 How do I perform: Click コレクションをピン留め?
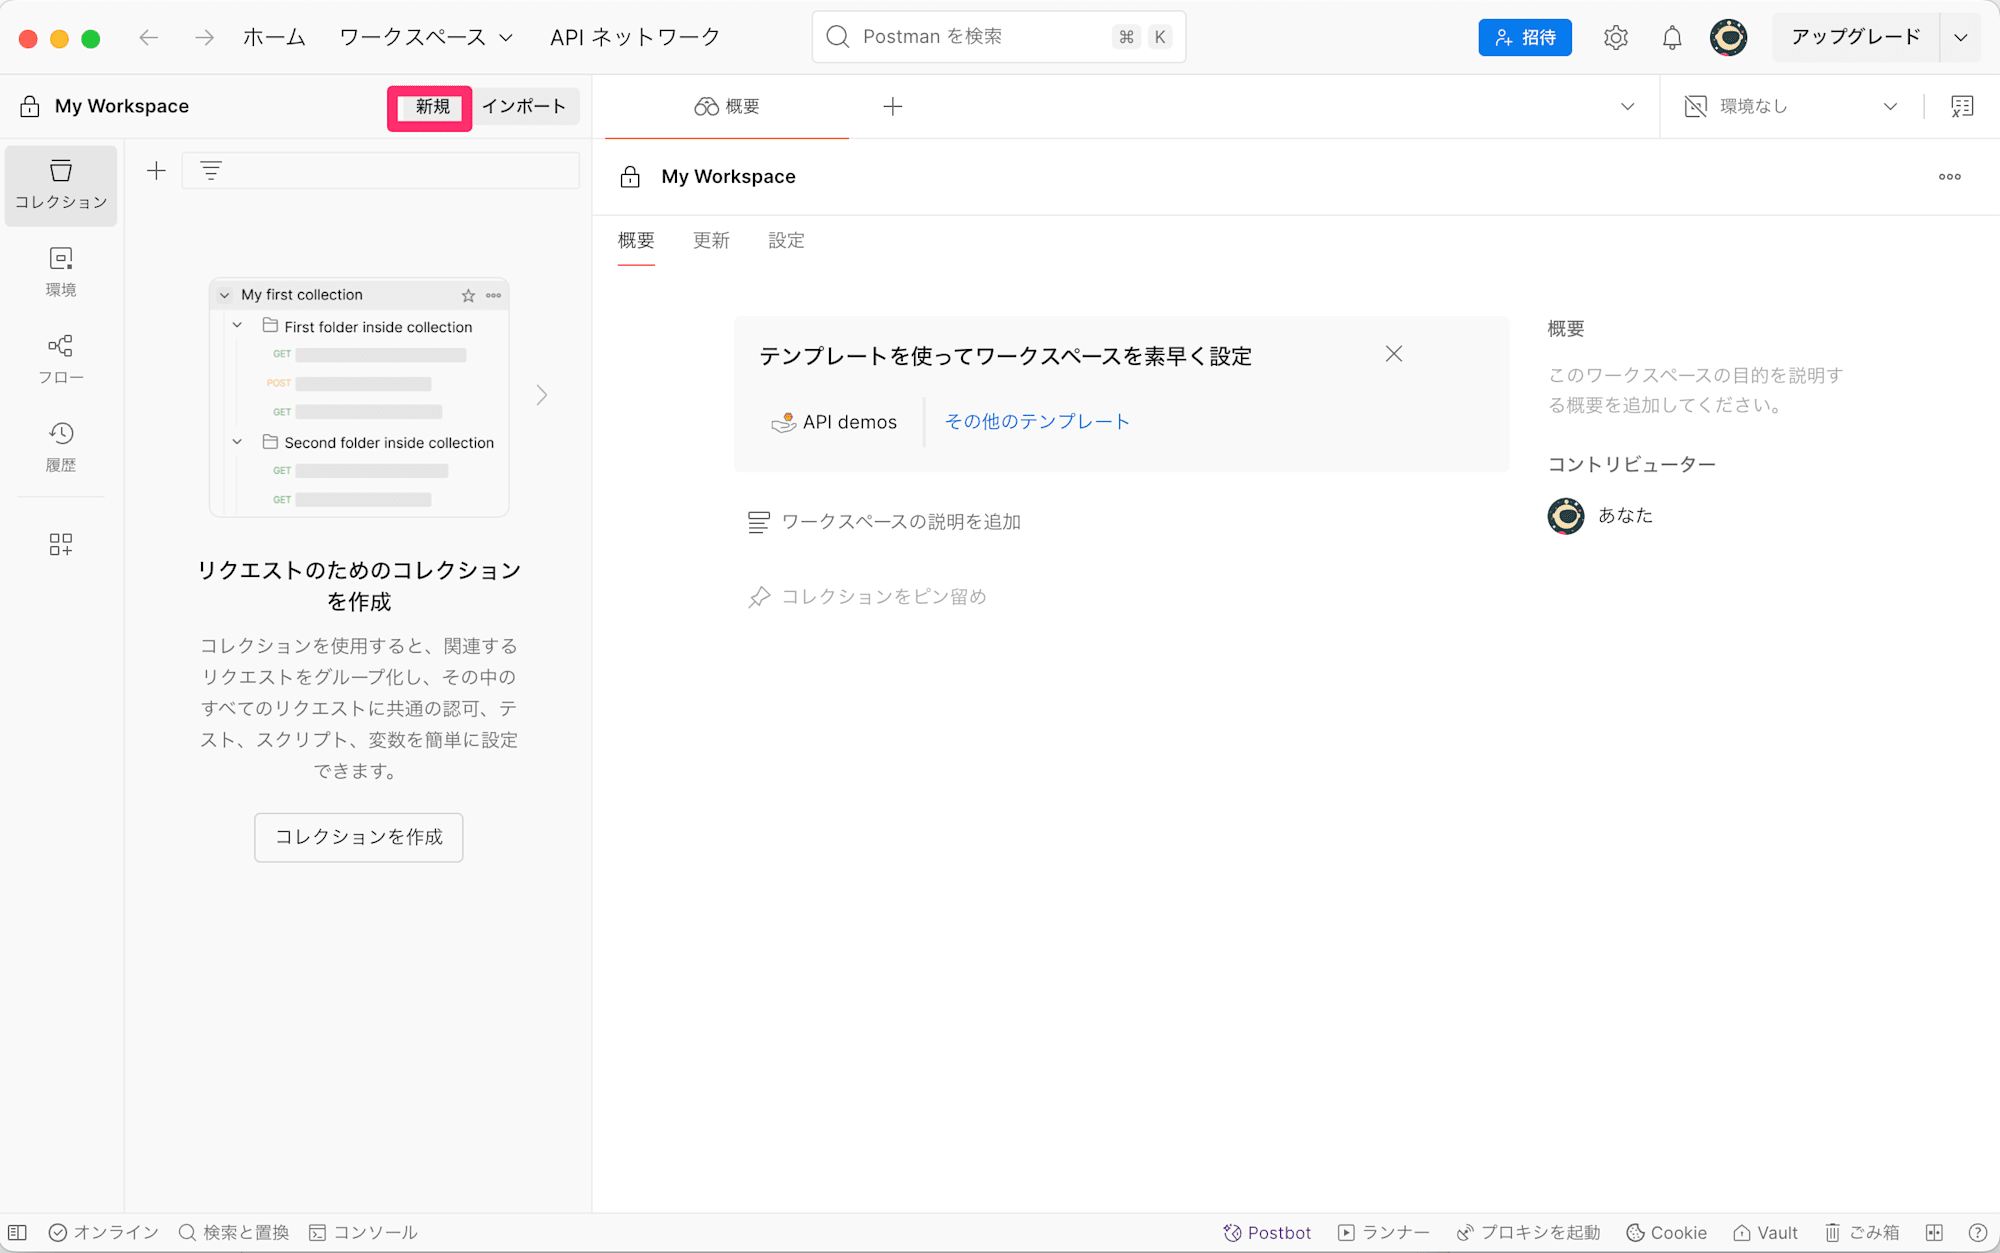(867, 597)
